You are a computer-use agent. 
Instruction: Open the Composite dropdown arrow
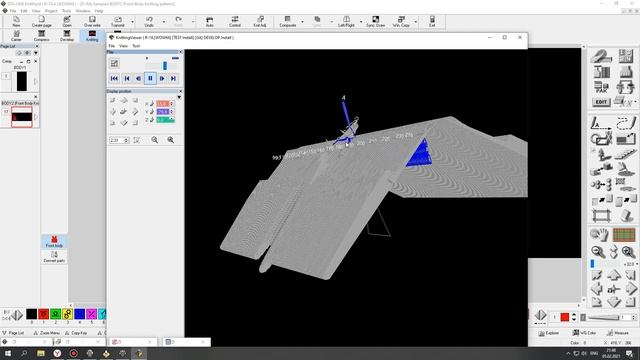point(302,22)
